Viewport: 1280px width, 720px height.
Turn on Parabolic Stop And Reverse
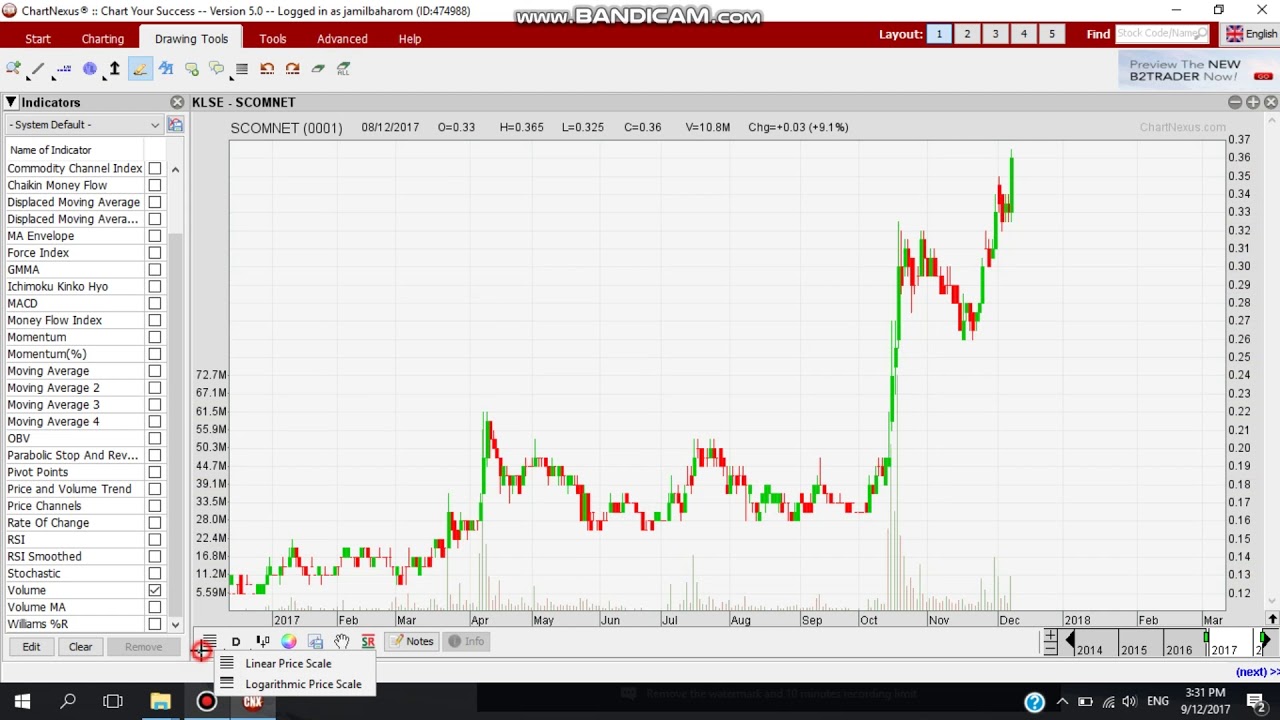(x=155, y=455)
